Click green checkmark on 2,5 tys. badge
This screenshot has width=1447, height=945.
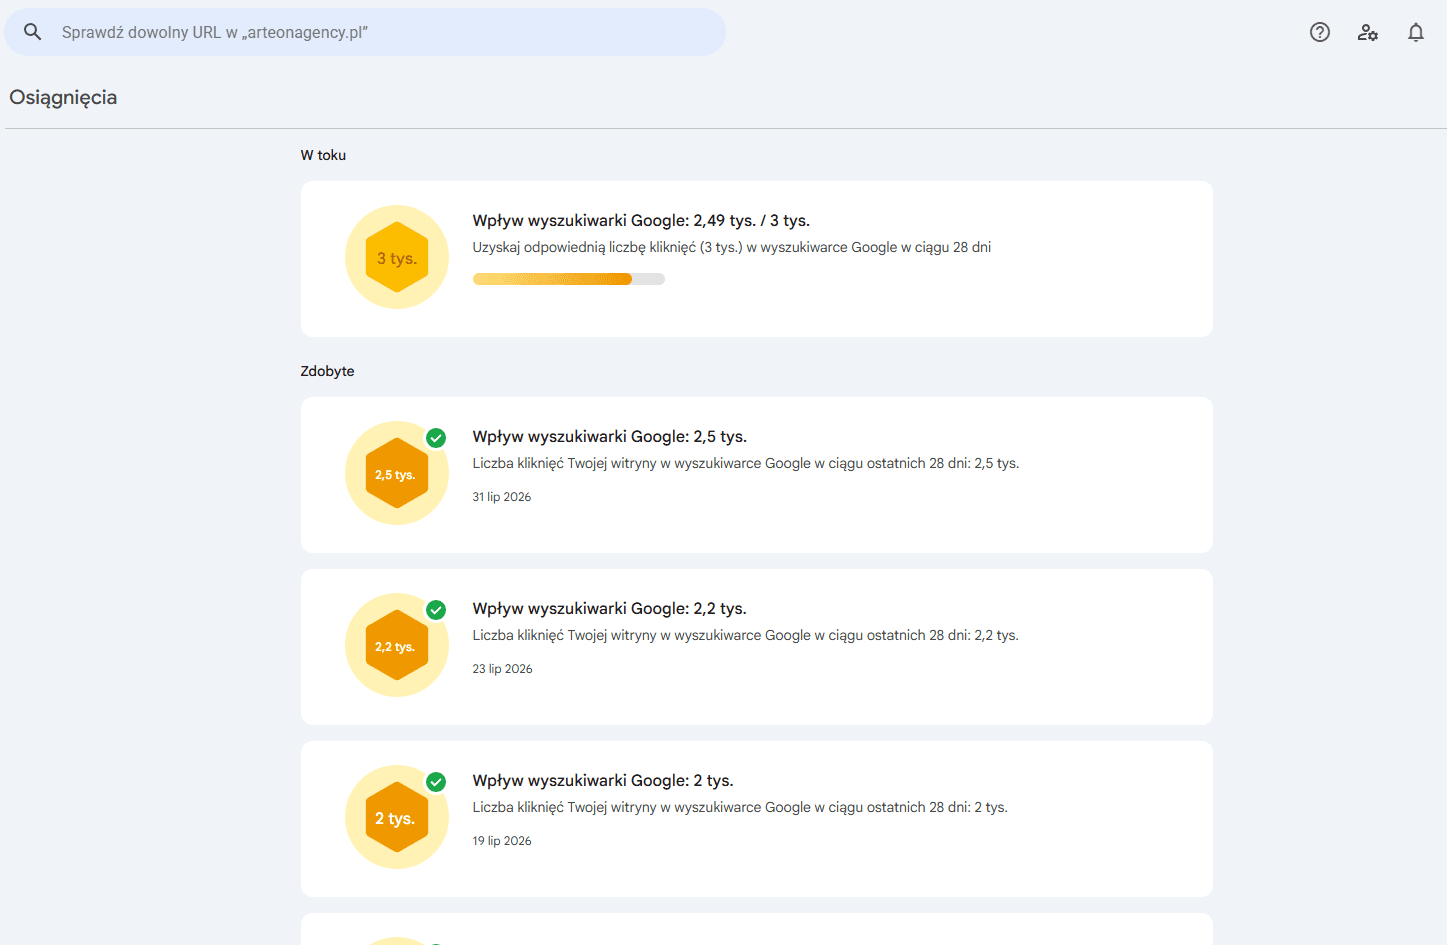[436, 438]
